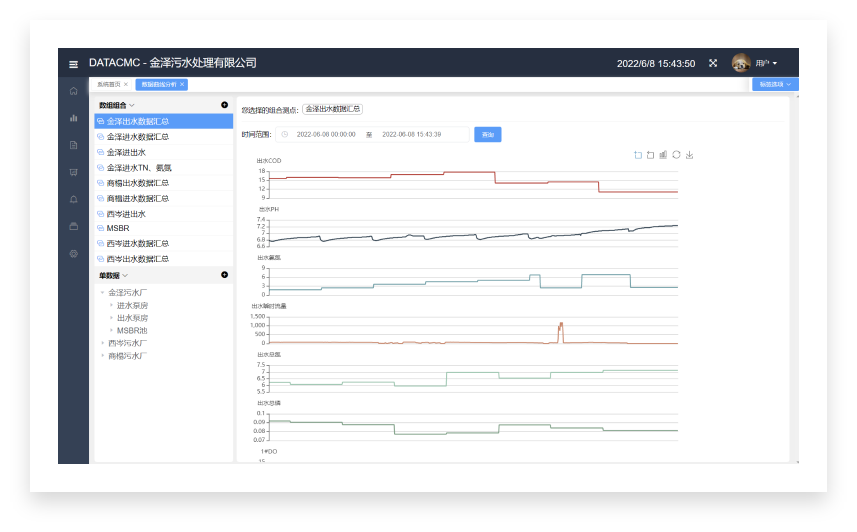Image resolution: width=857 pixels, height=532 pixels.
Task: Click the clock icon in time range field
Action: tap(285, 134)
